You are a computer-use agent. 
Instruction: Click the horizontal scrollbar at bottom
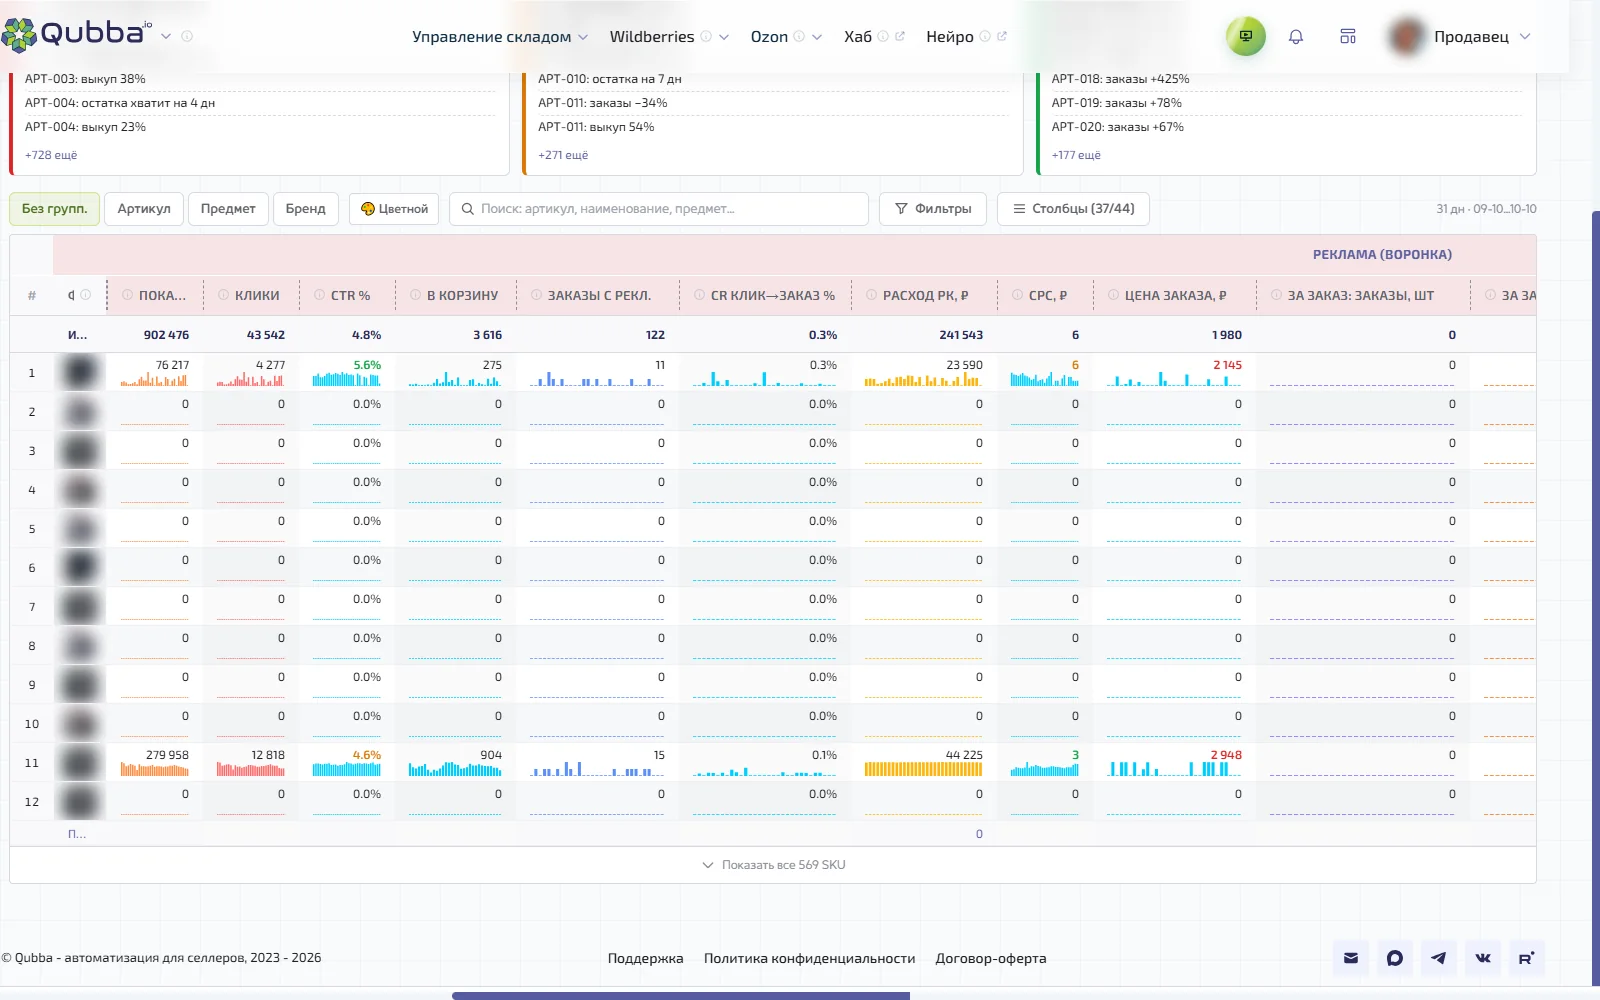pyautogui.click(x=681, y=995)
